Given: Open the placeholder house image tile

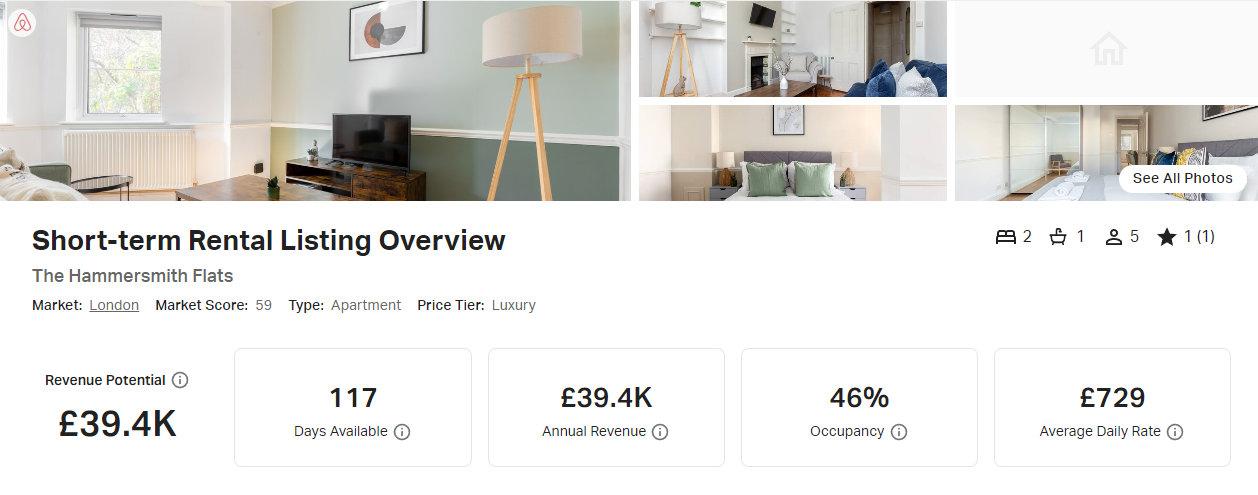Looking at the screenshot, I should [1106, 48].
